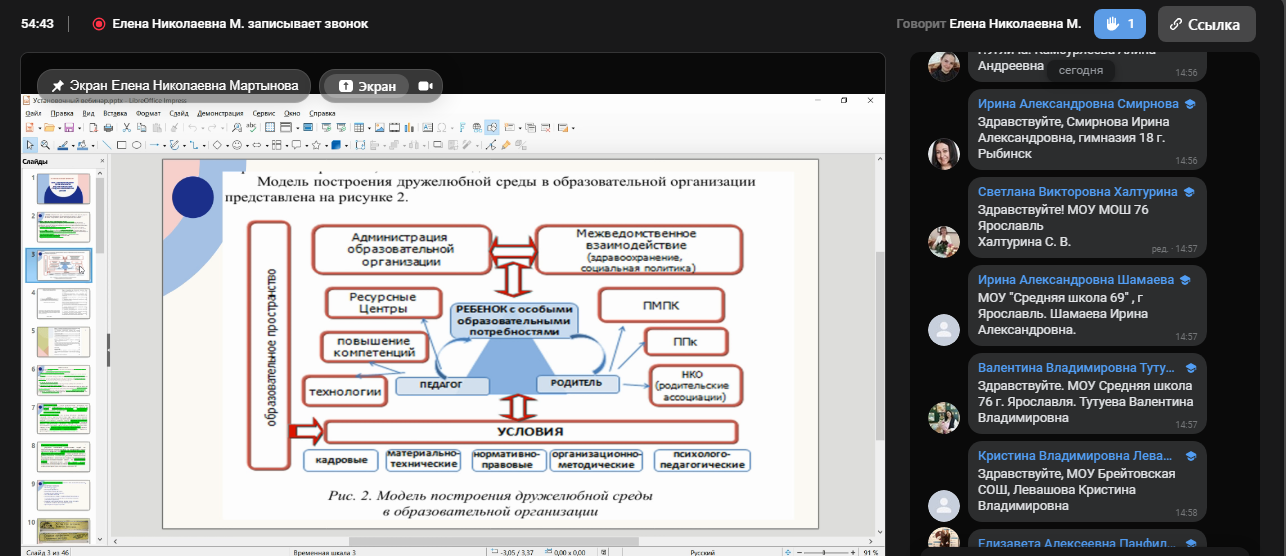The width and height of the screenshot is (1286, 556).
Task: Open the Формат menu
Action: coord(148,114)
